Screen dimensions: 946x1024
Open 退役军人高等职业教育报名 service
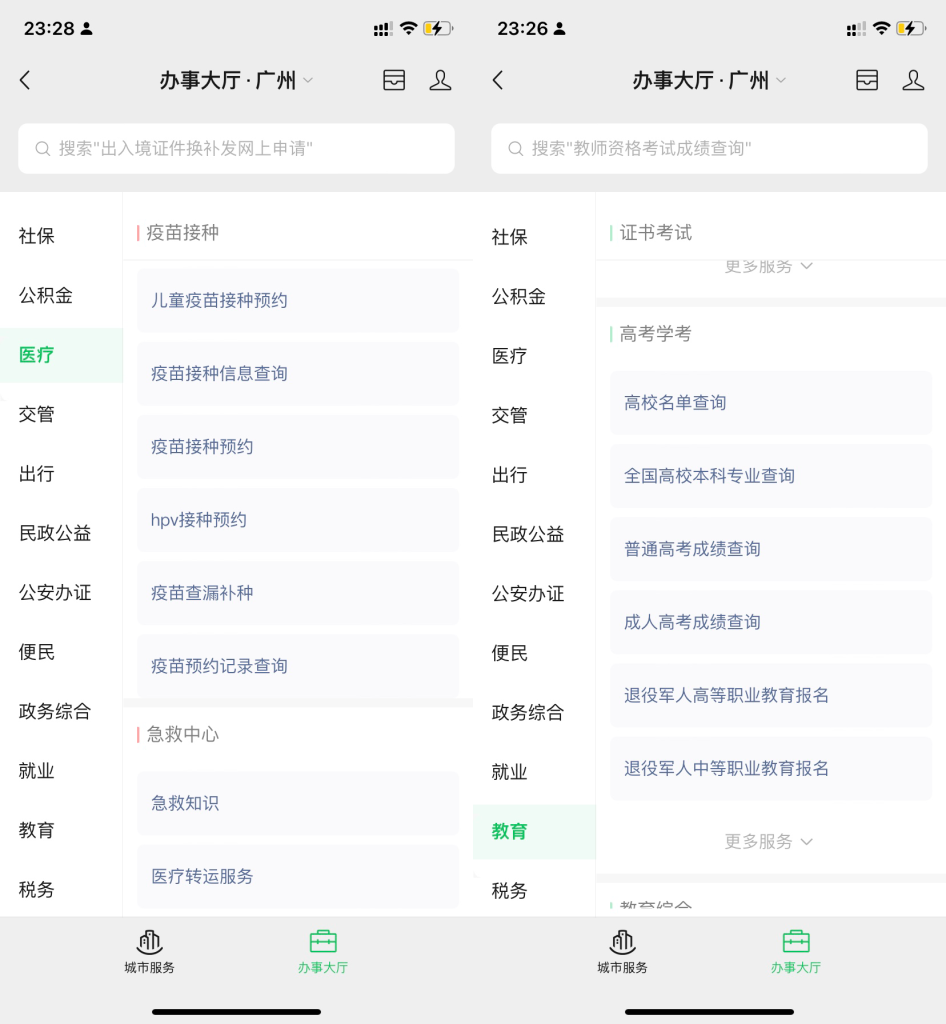770,695
